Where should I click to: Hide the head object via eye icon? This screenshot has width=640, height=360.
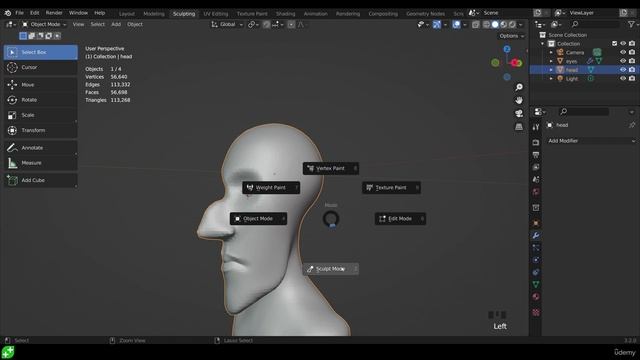tap(623, 70)
